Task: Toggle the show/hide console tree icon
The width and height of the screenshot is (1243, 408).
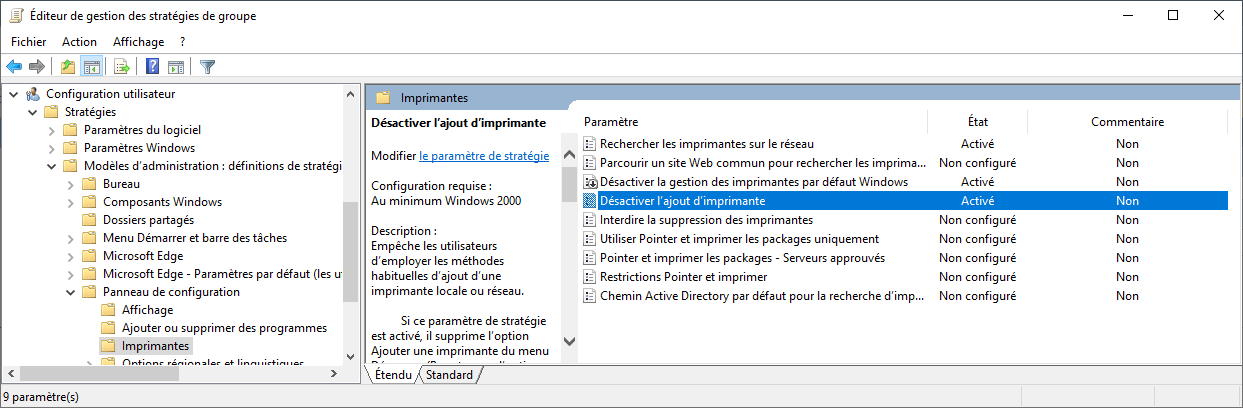Action: tap(91, 67)
